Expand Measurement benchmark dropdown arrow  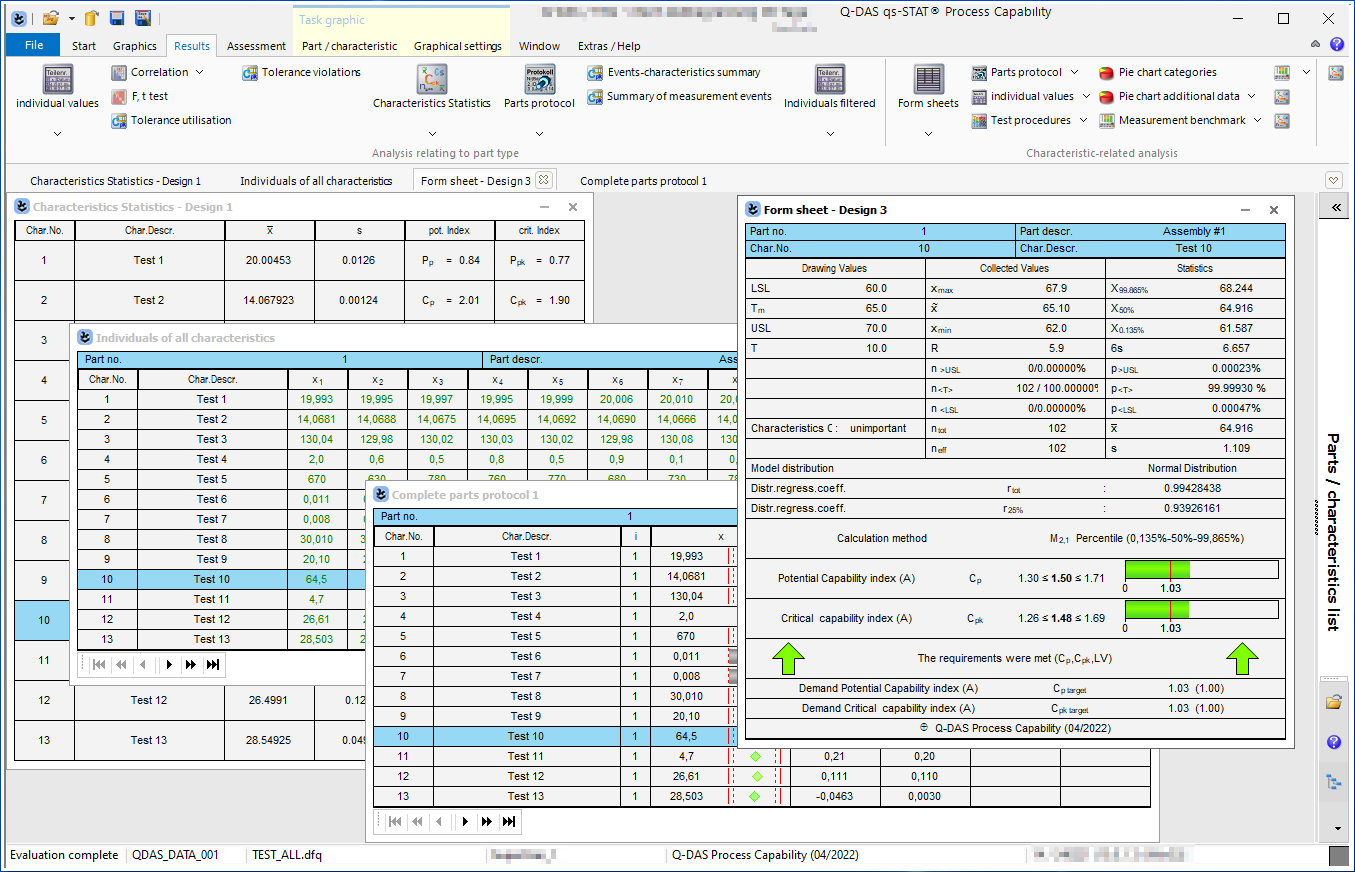click(1257, 120)
